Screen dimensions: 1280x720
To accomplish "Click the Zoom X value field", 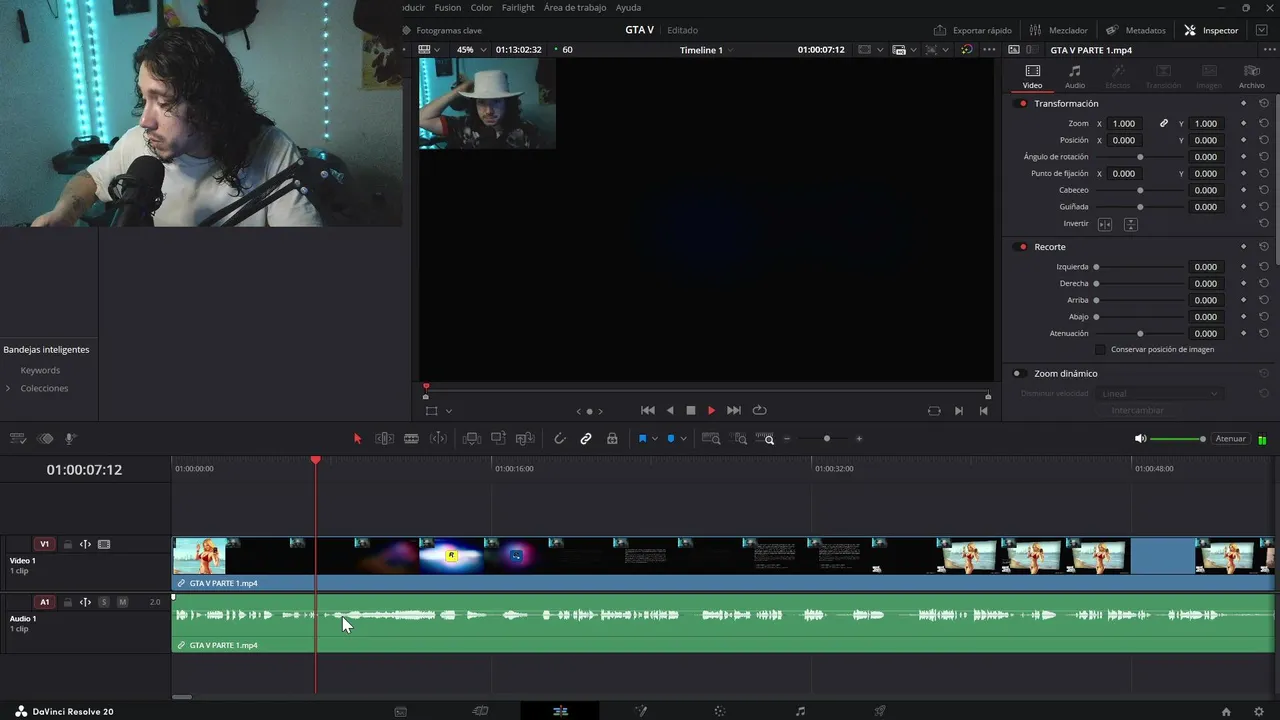I will click(x=1124, y=124).
